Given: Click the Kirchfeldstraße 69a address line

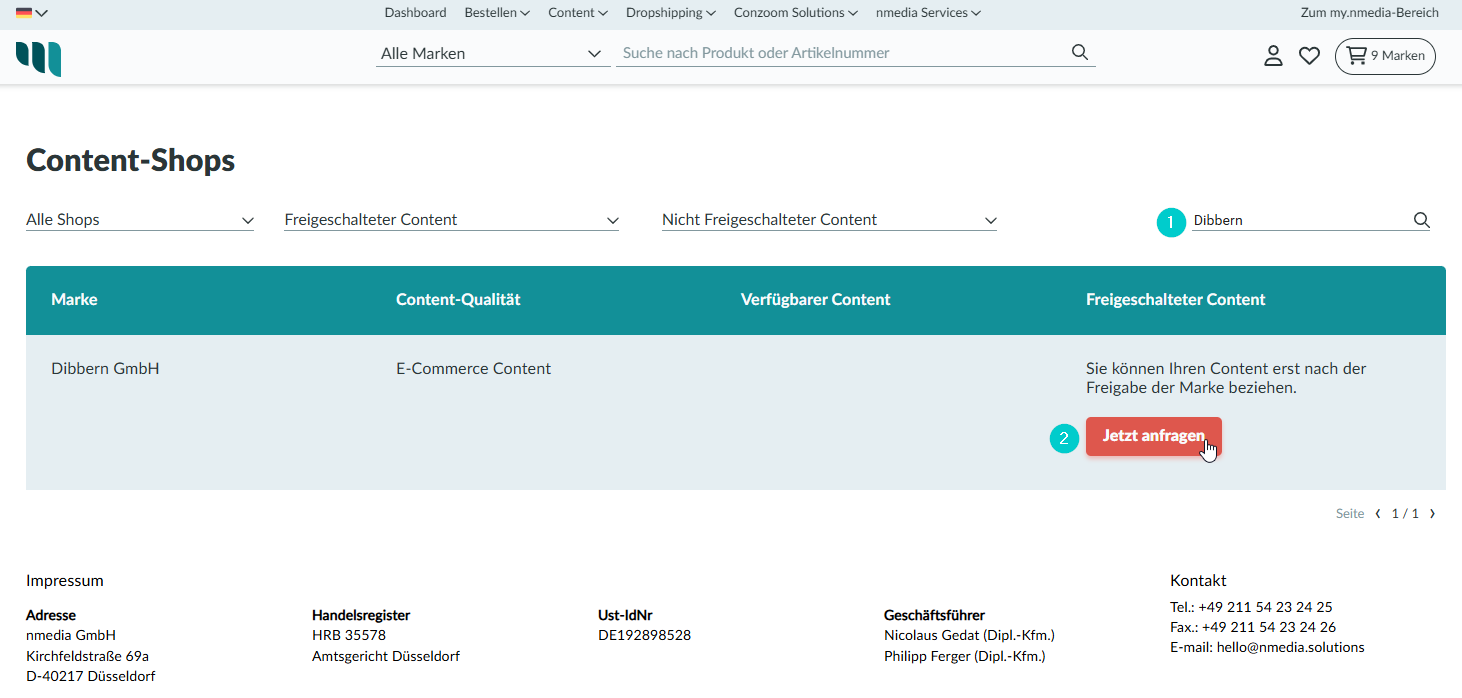Looking at the screenshot, I should pyautogui.click(x=87, y=656).
